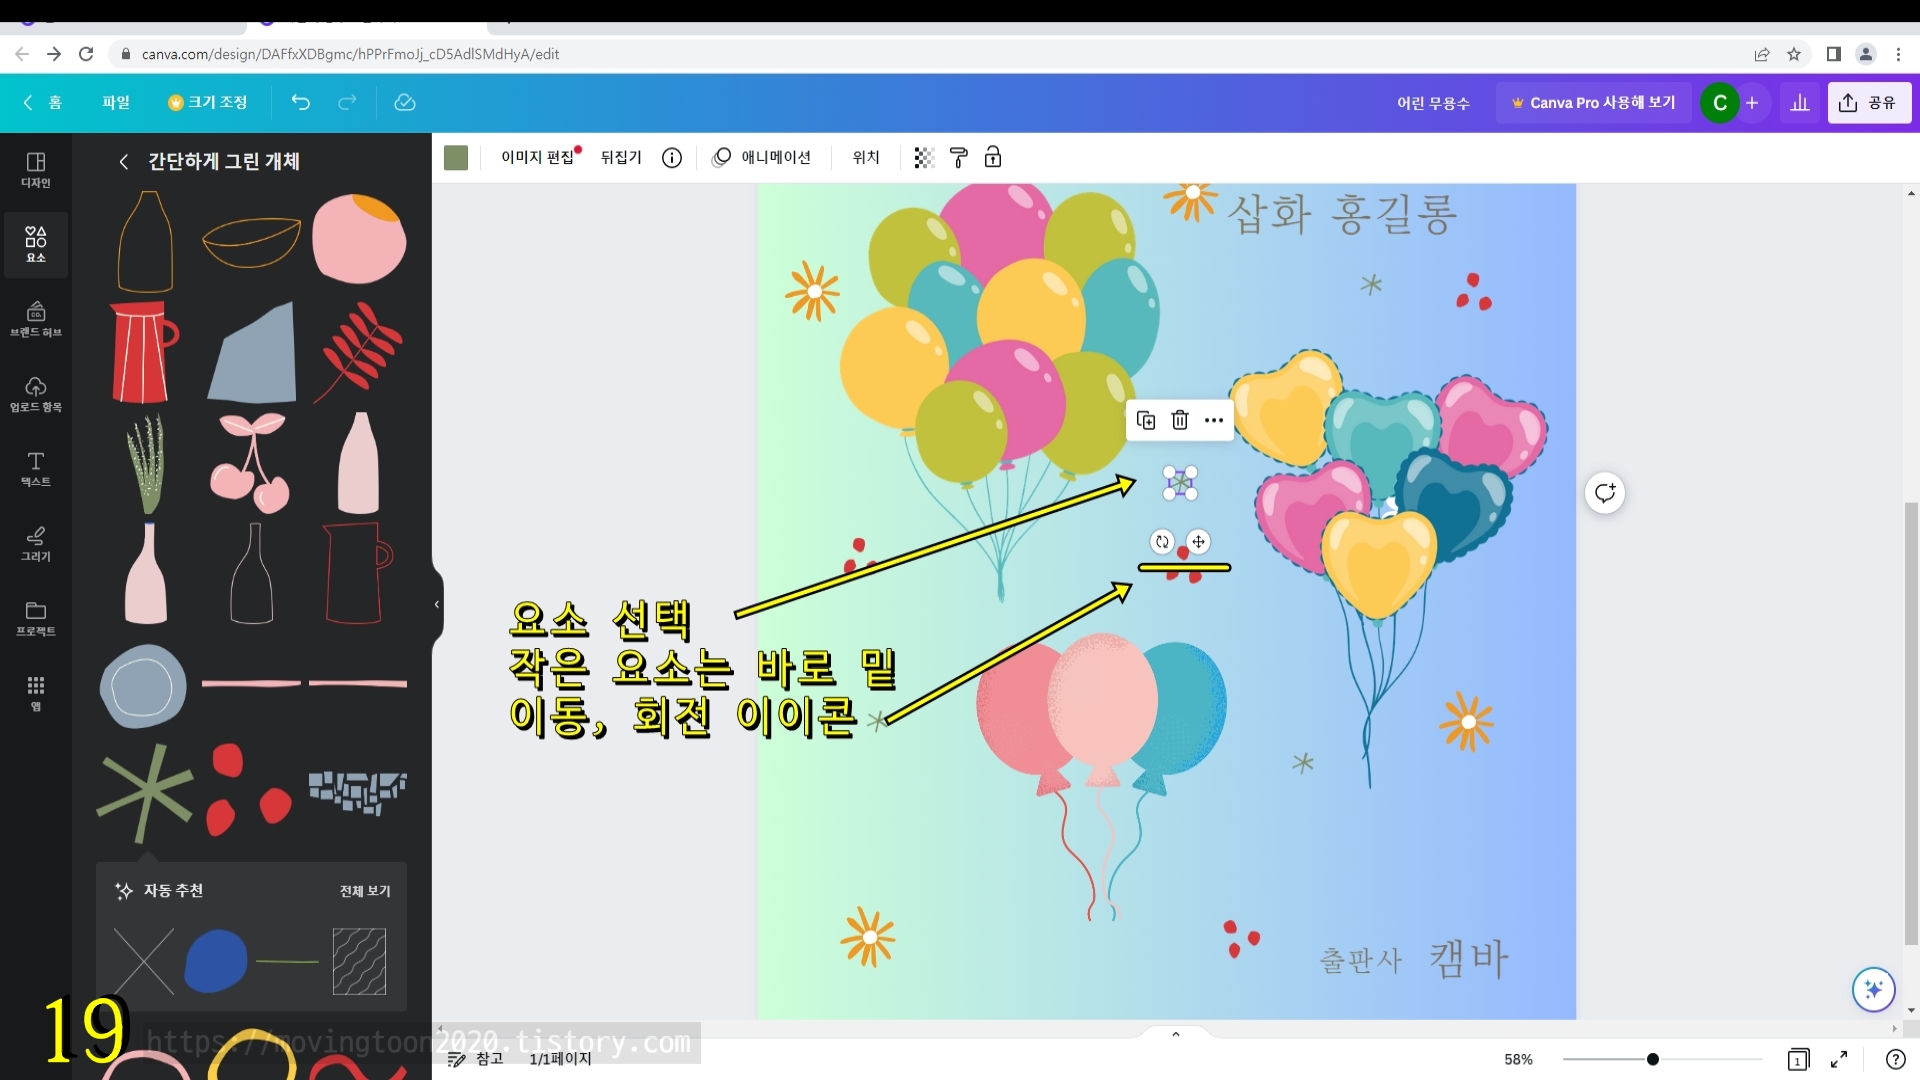Image resolution: width=1920 pixels, height=1080 pixels.
Task: Open the 위치 position tab
Action: click(865, 157)
